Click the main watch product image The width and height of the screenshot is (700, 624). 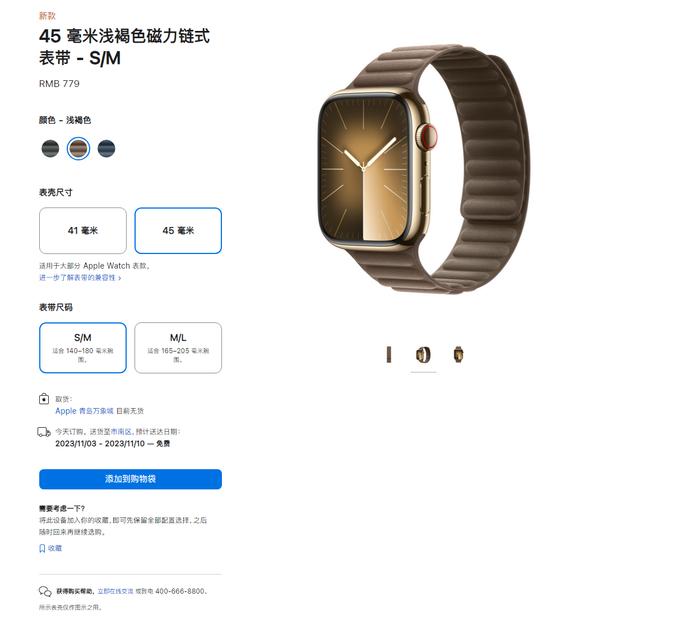point(423,170)
